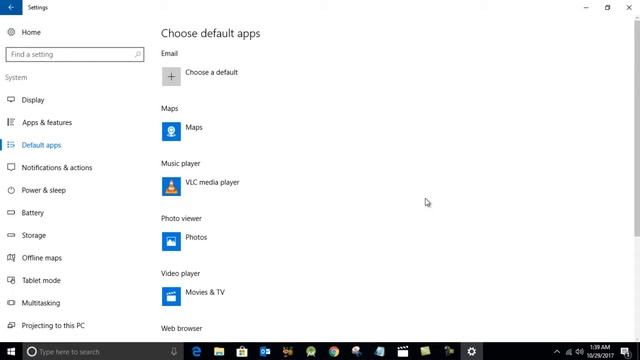Open Multitasking settings
Viewport: 640px width, 360px height.
coord(41,303)
